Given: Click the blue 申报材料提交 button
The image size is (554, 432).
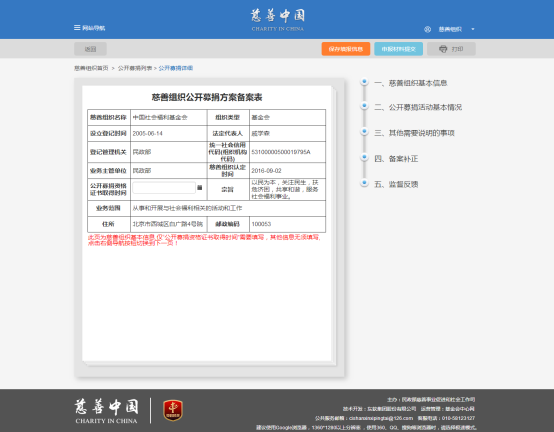Looking at the screenshot, I should tap(399, 49).
